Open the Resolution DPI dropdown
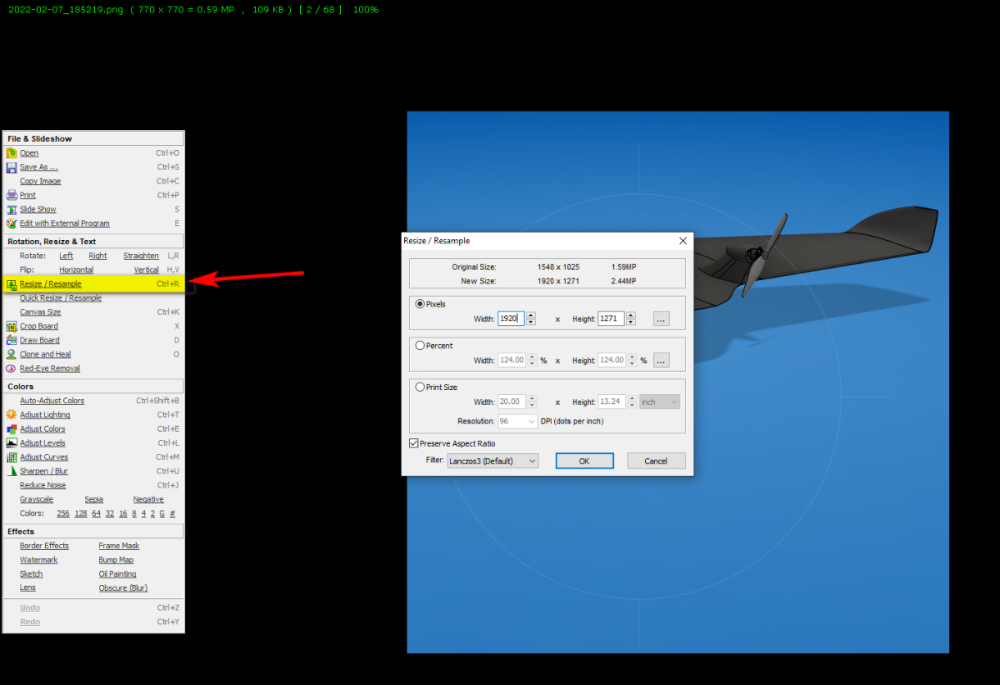Screen dimensions: 1000x685 517,421
